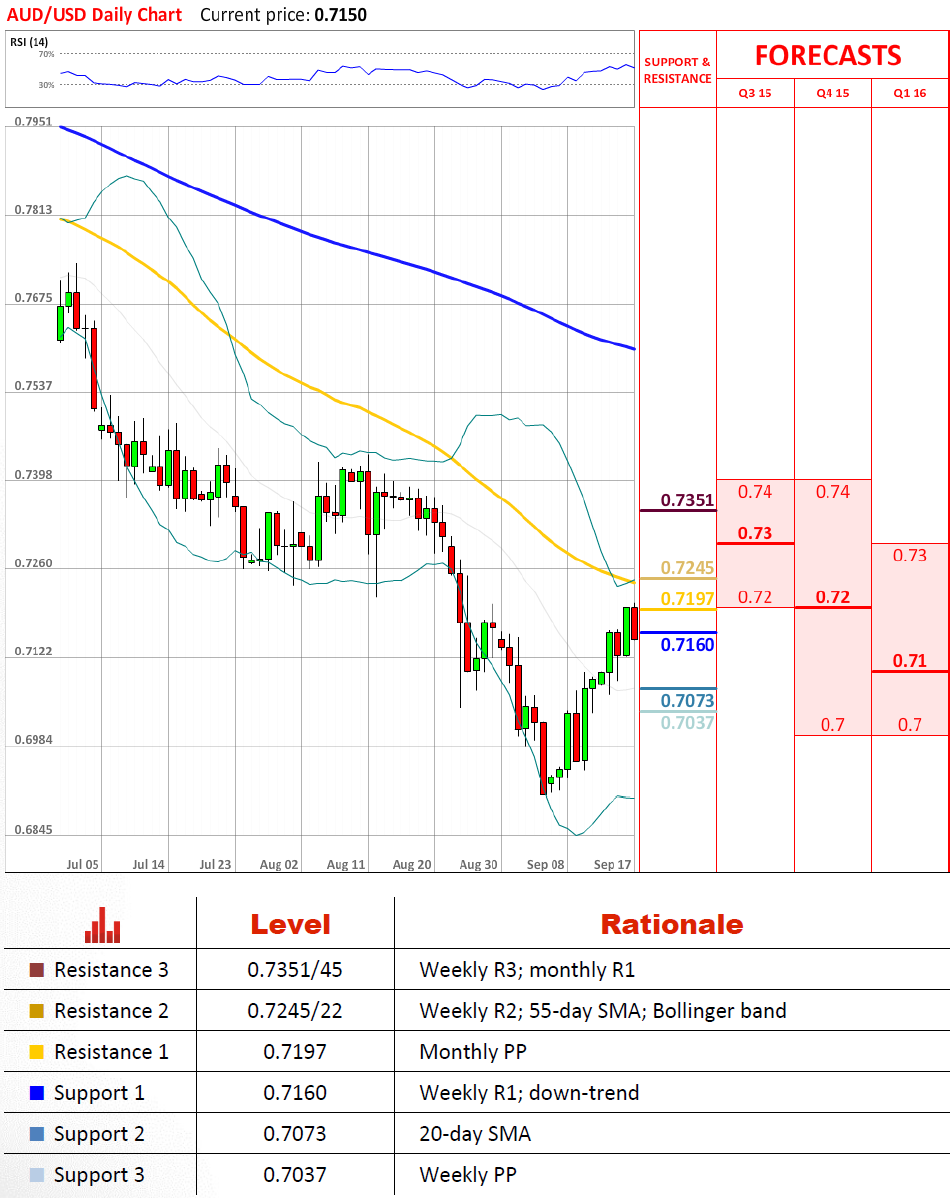
Task: Click the 0.7 value in Q4 15 column
Action: tap(833, 725)
